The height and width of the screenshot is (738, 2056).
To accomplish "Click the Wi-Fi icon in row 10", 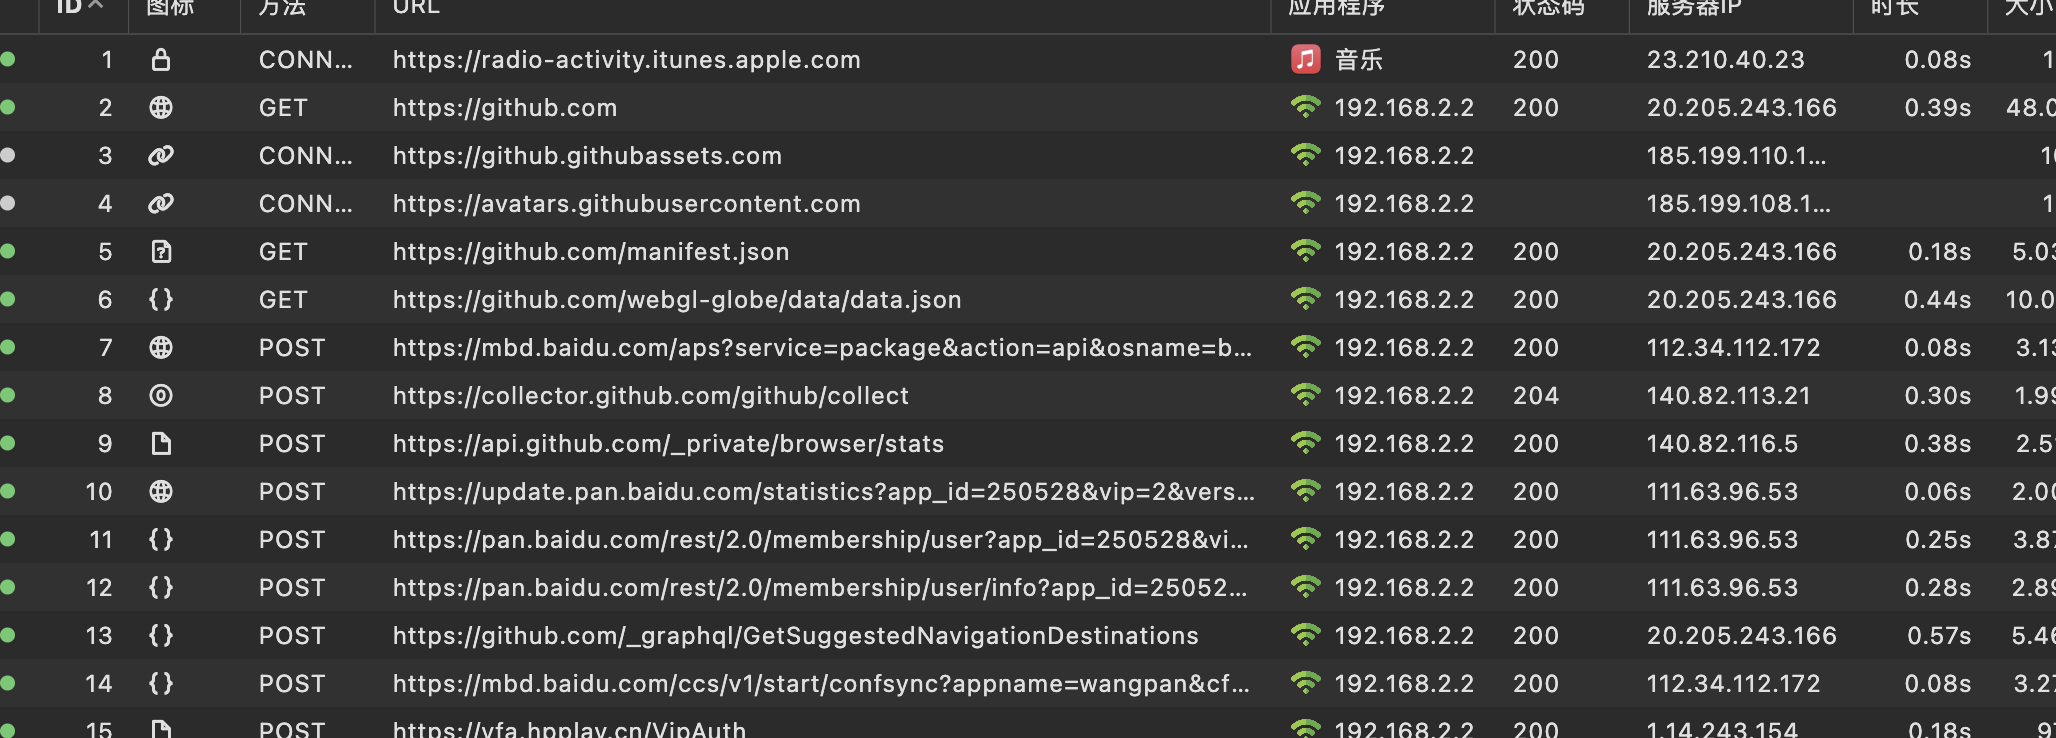I will [1306, 491].
